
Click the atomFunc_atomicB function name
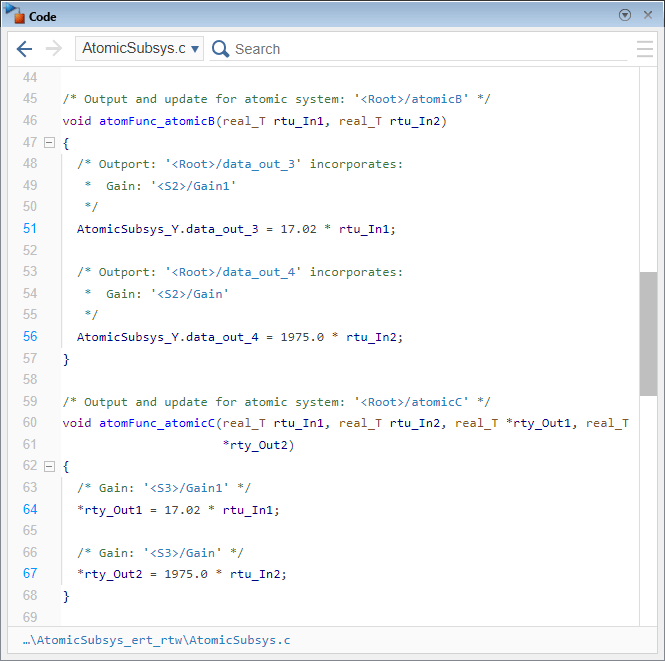click(x=157, y=121)
